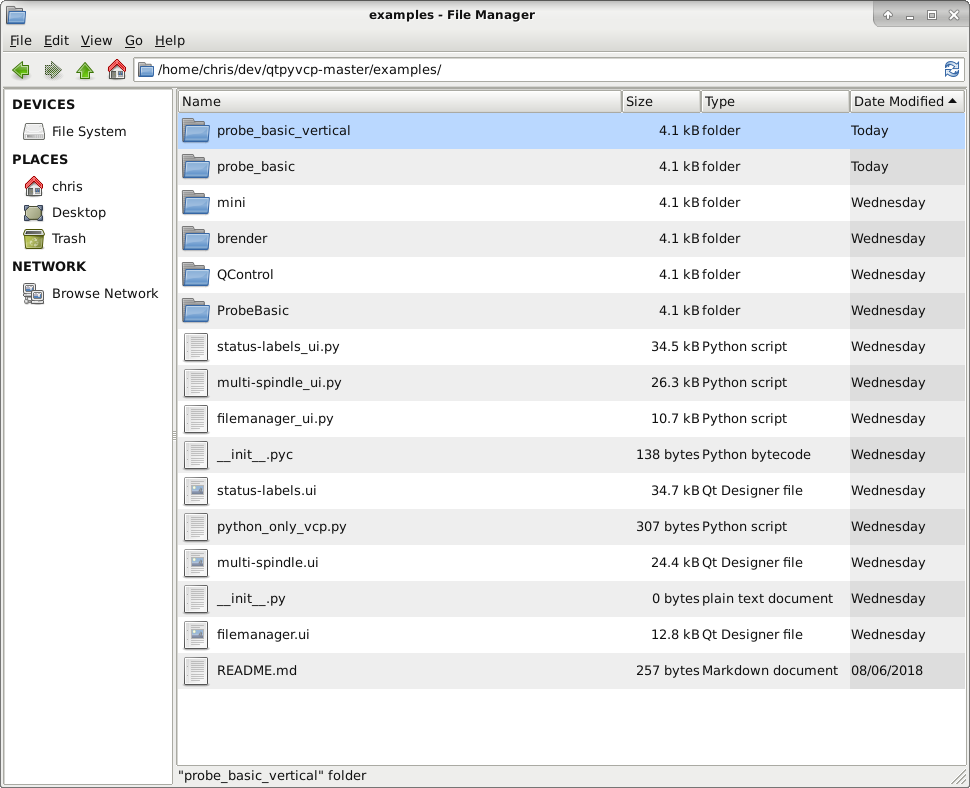970x788 pixels.
Task: Sort files by the Type column
Action: (x=775, y=101)
